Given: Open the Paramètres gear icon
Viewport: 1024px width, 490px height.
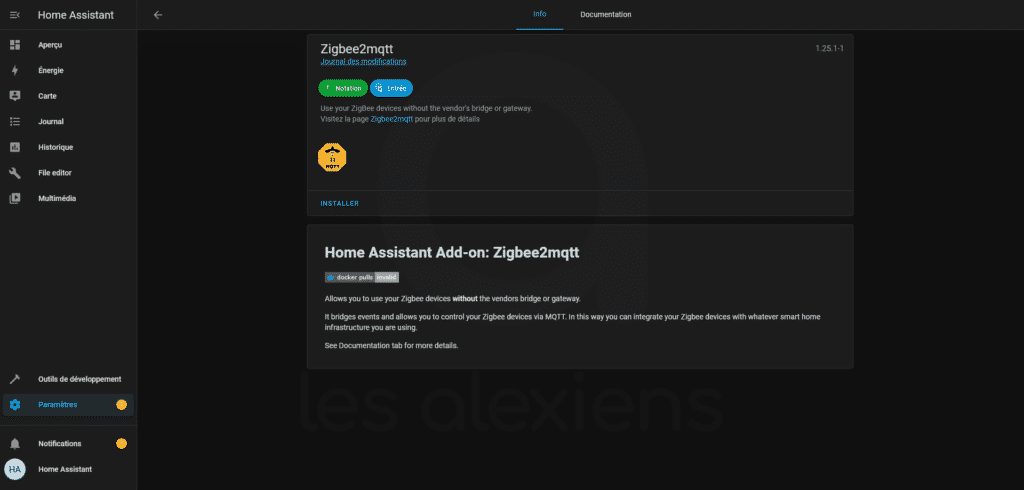Looking at the screenshot, I should pyautogui.click(x=15, y=404).
